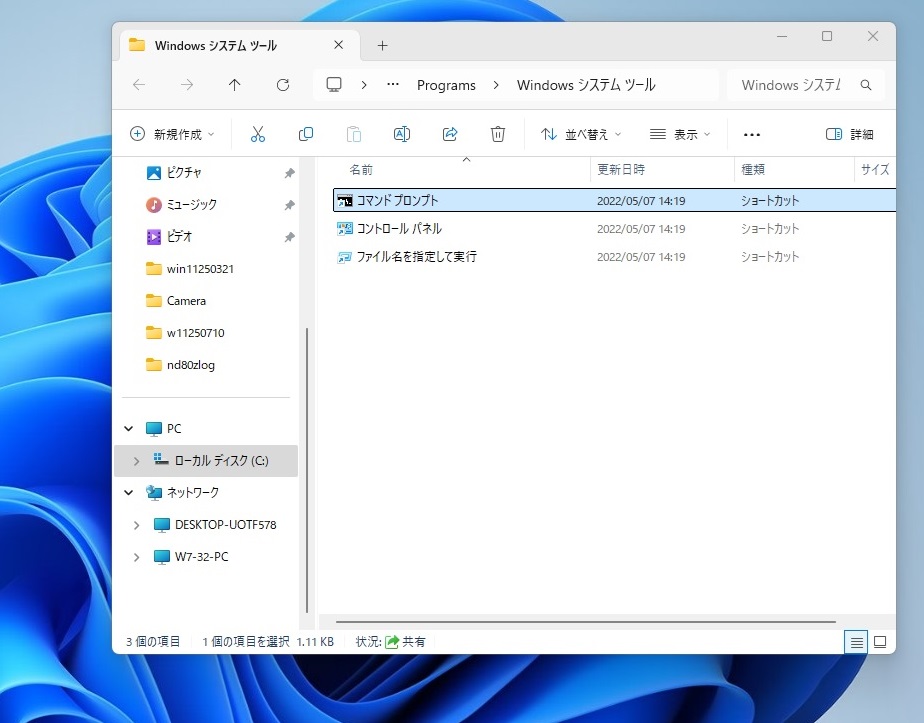Refresh the current folder view
The height and width of the screenshot is (723, 924).
pos(283,85)
